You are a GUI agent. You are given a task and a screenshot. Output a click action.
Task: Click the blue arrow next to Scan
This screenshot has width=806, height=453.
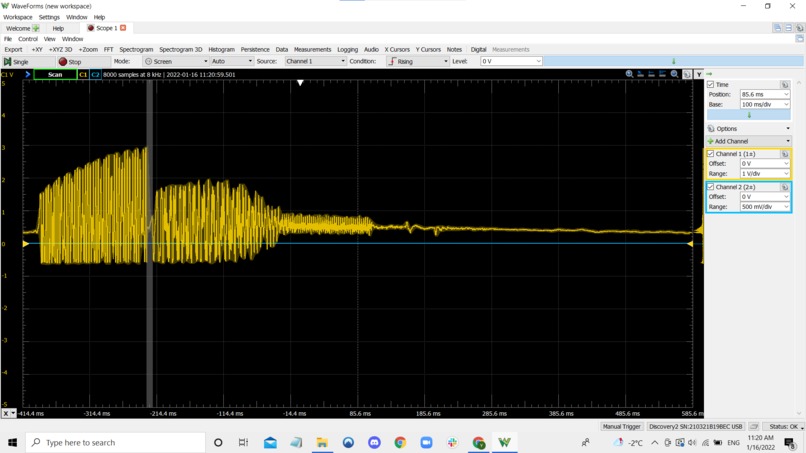coord(28,75)
